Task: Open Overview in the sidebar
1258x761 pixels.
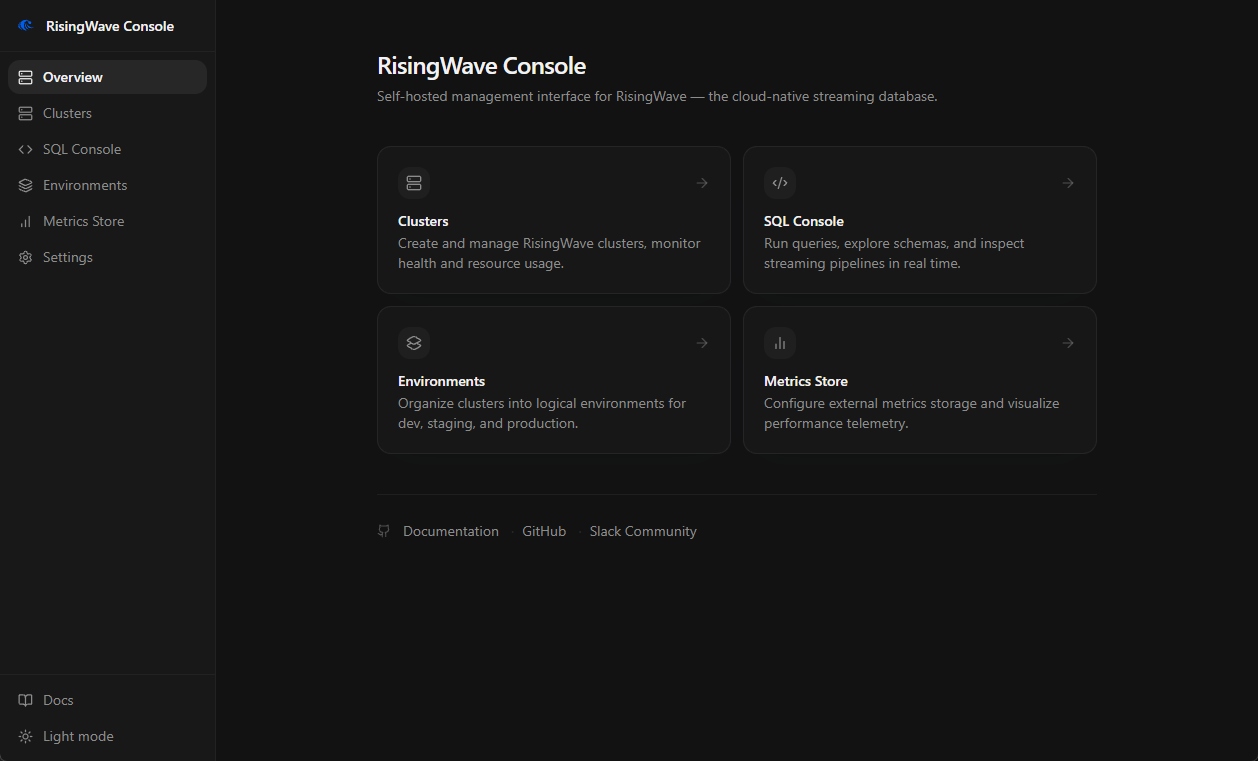Action: coord(107,77)
